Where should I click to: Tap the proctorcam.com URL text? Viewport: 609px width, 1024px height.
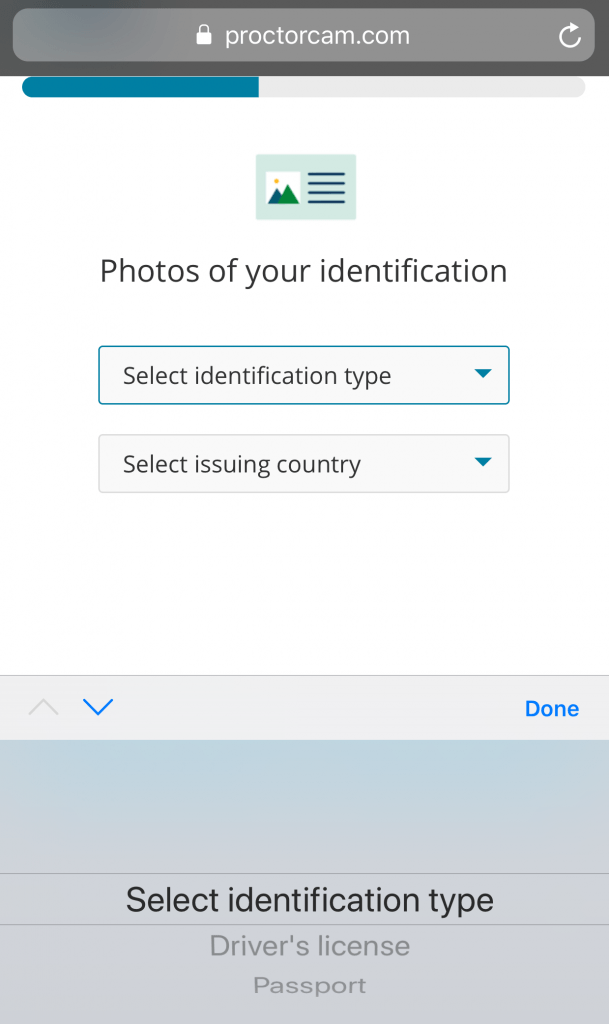(317, 36)
